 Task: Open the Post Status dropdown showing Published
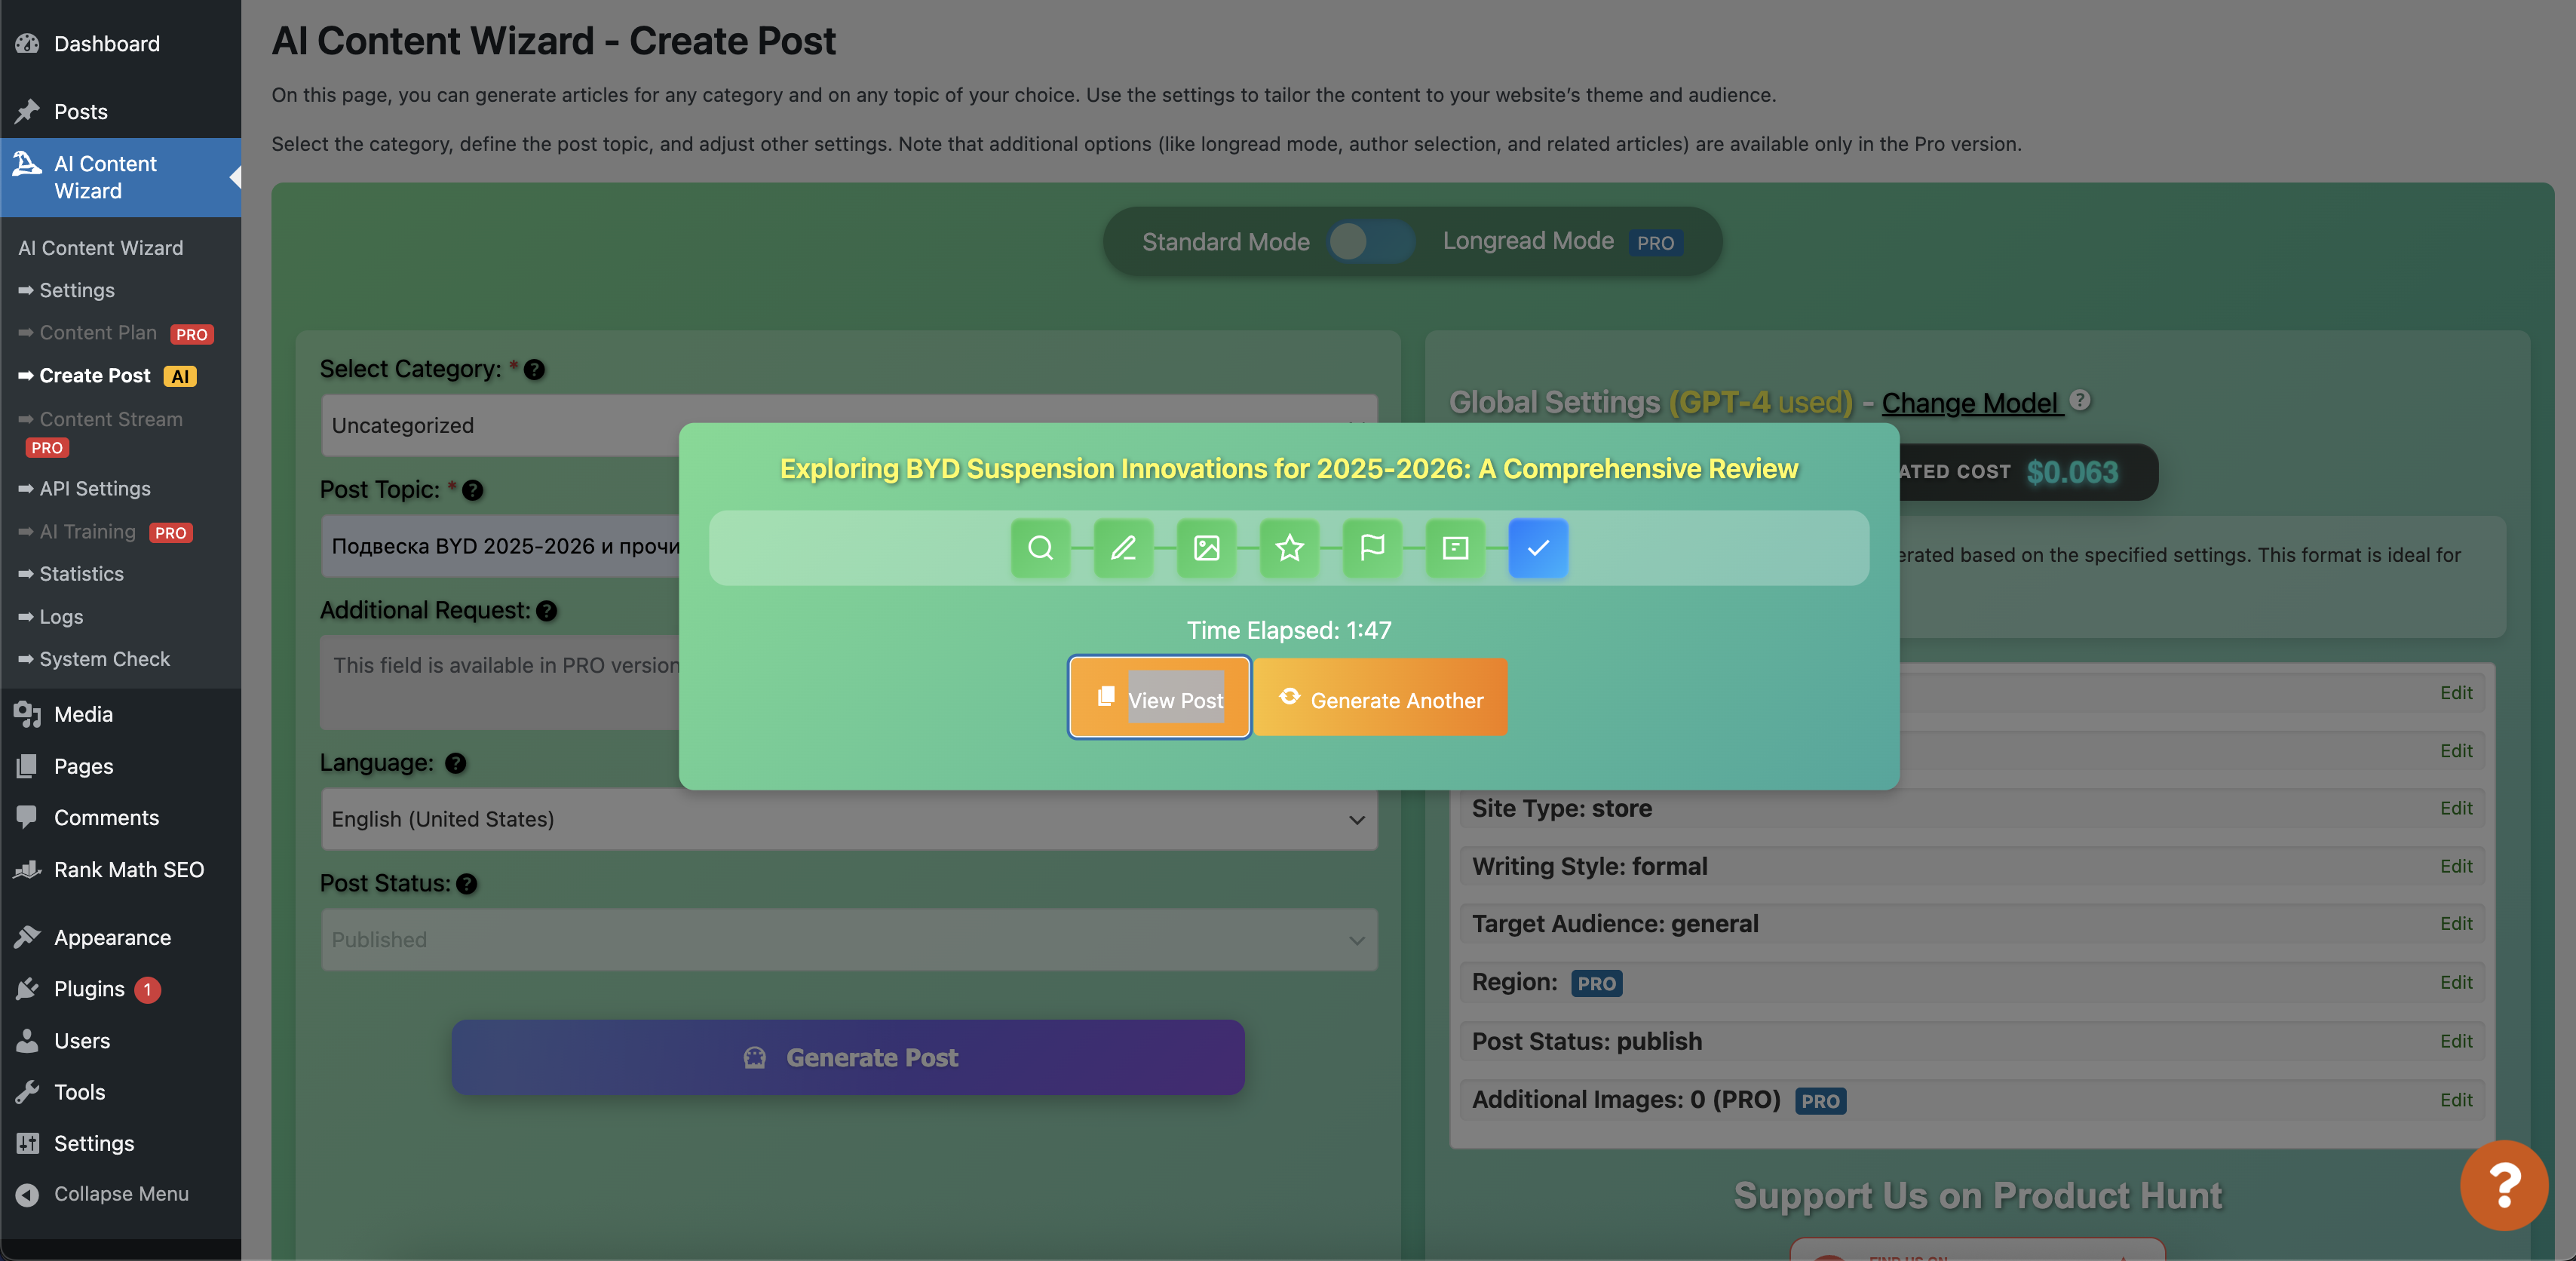pyautogui.click(x=849, y=940)
